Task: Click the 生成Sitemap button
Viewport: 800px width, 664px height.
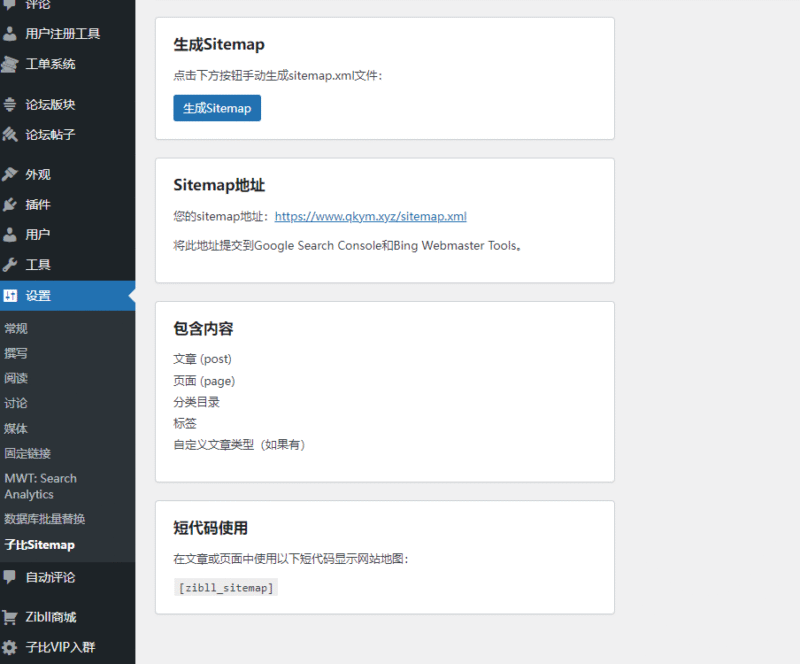Action: click(x=217, y=107)
